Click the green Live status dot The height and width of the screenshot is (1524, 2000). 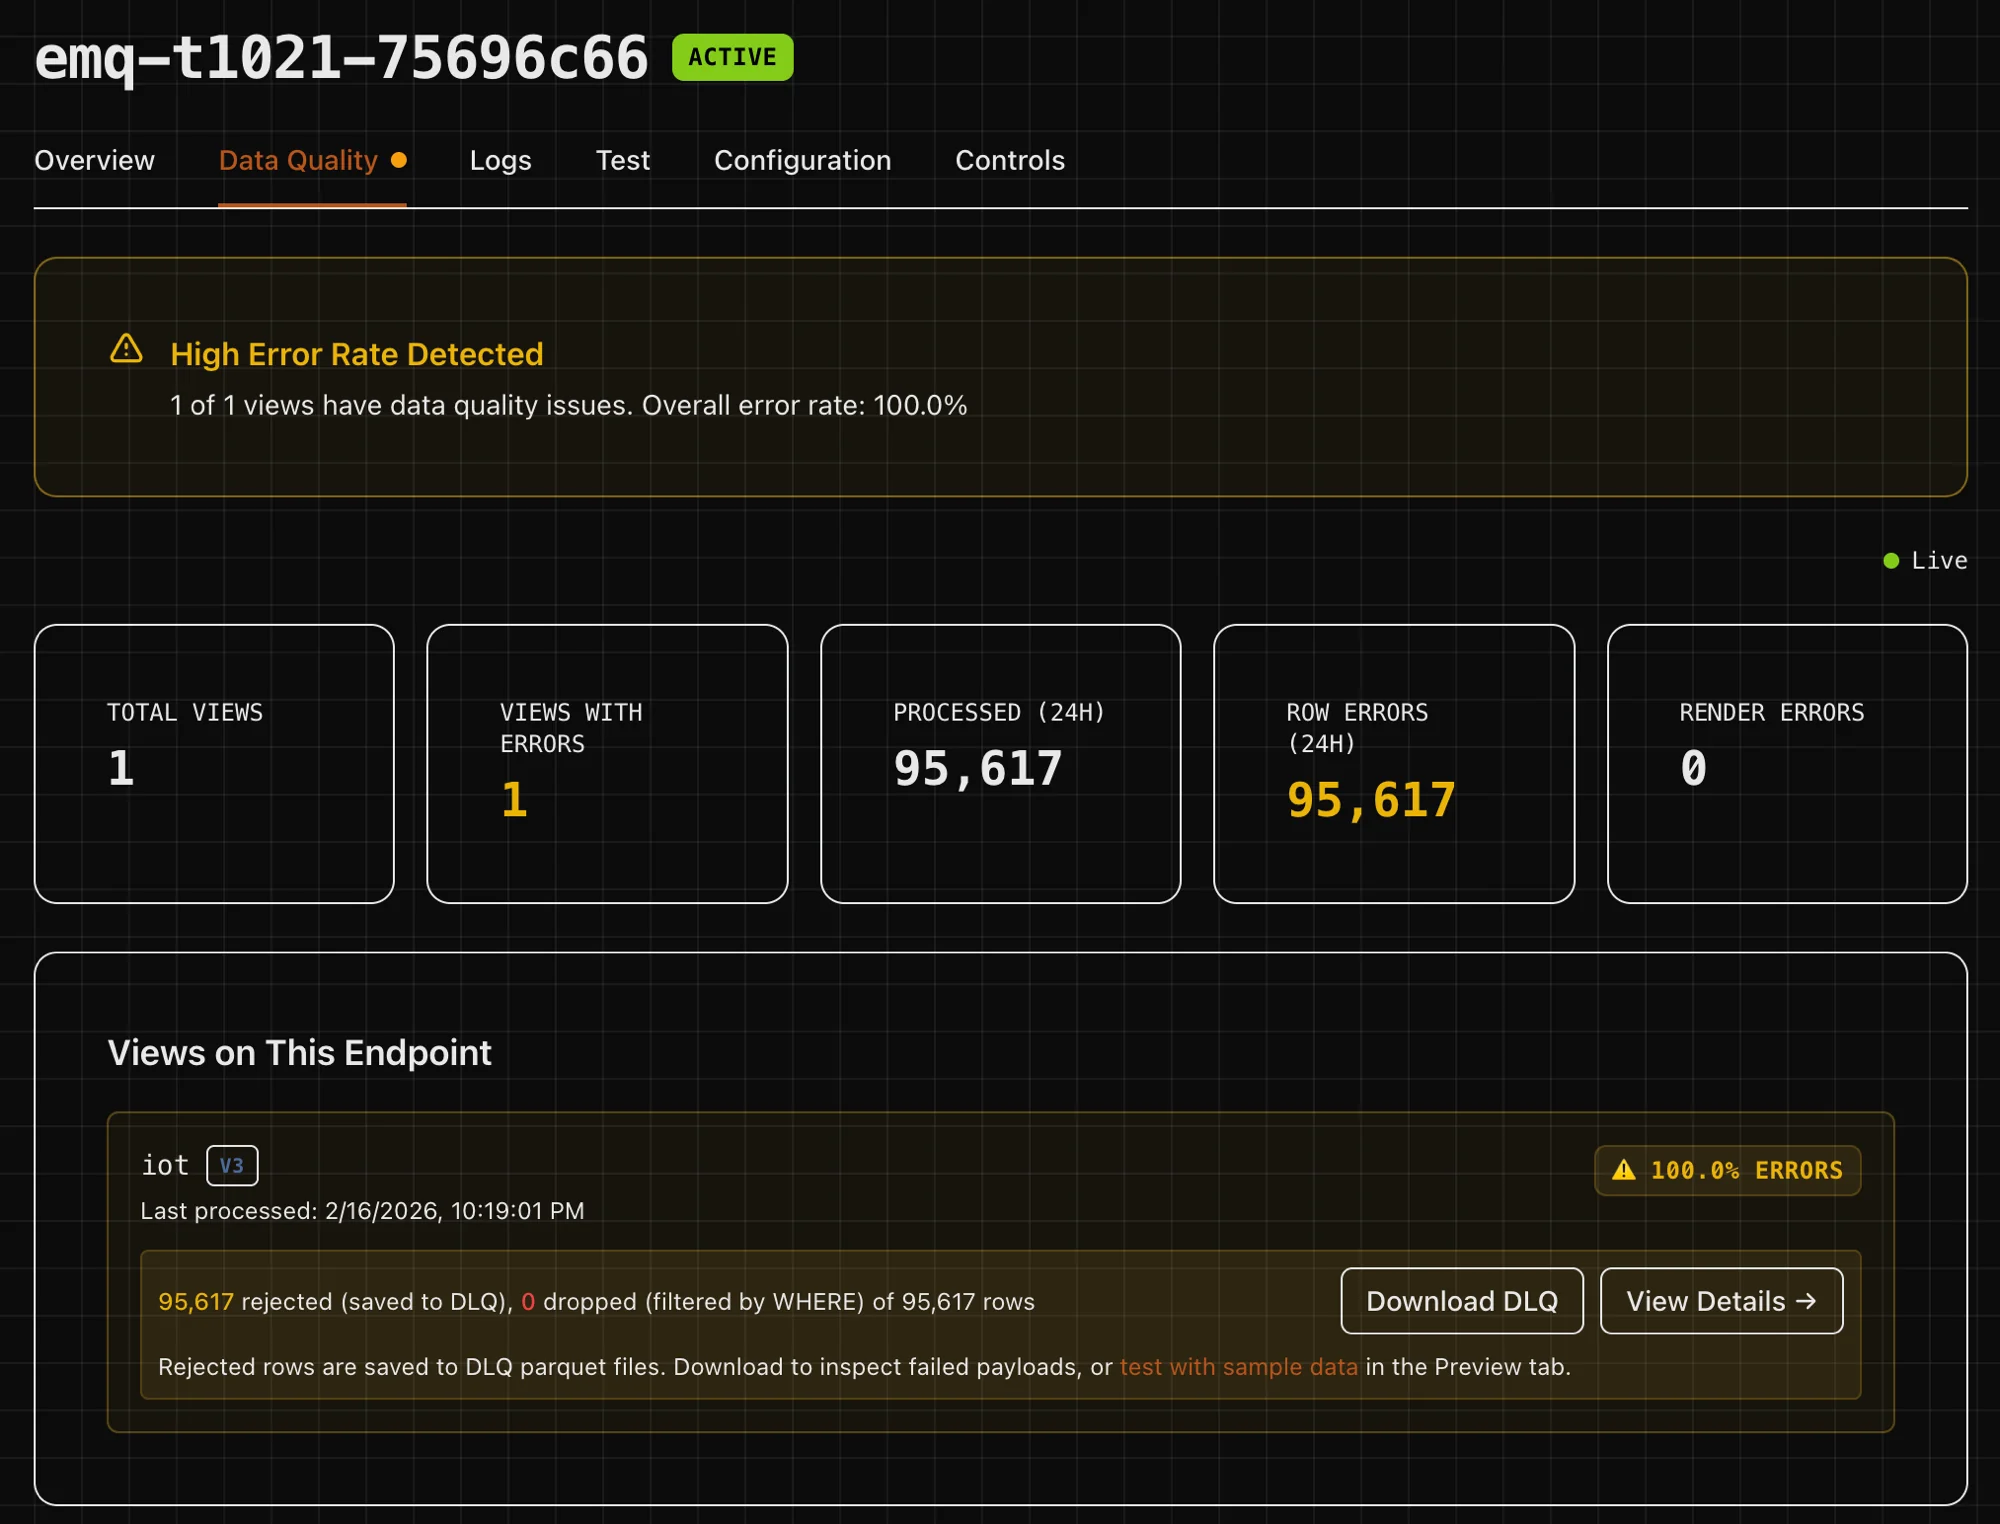[1891, 560]
